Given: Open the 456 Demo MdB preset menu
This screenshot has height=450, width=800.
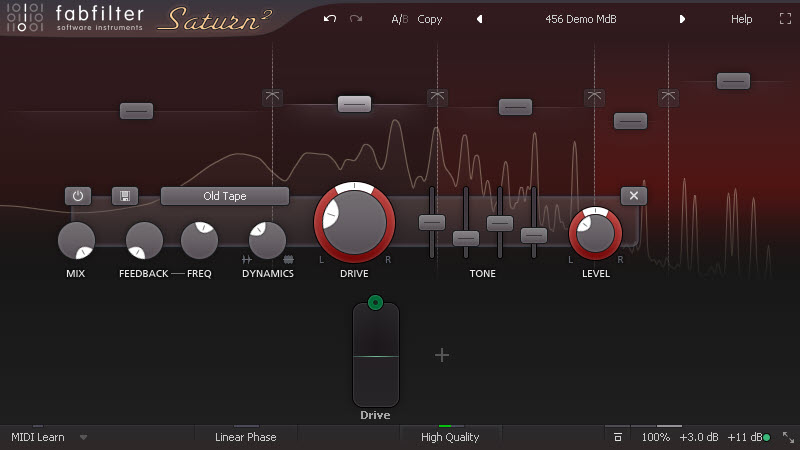Looking at the screenshot, I should pos(581,19).
